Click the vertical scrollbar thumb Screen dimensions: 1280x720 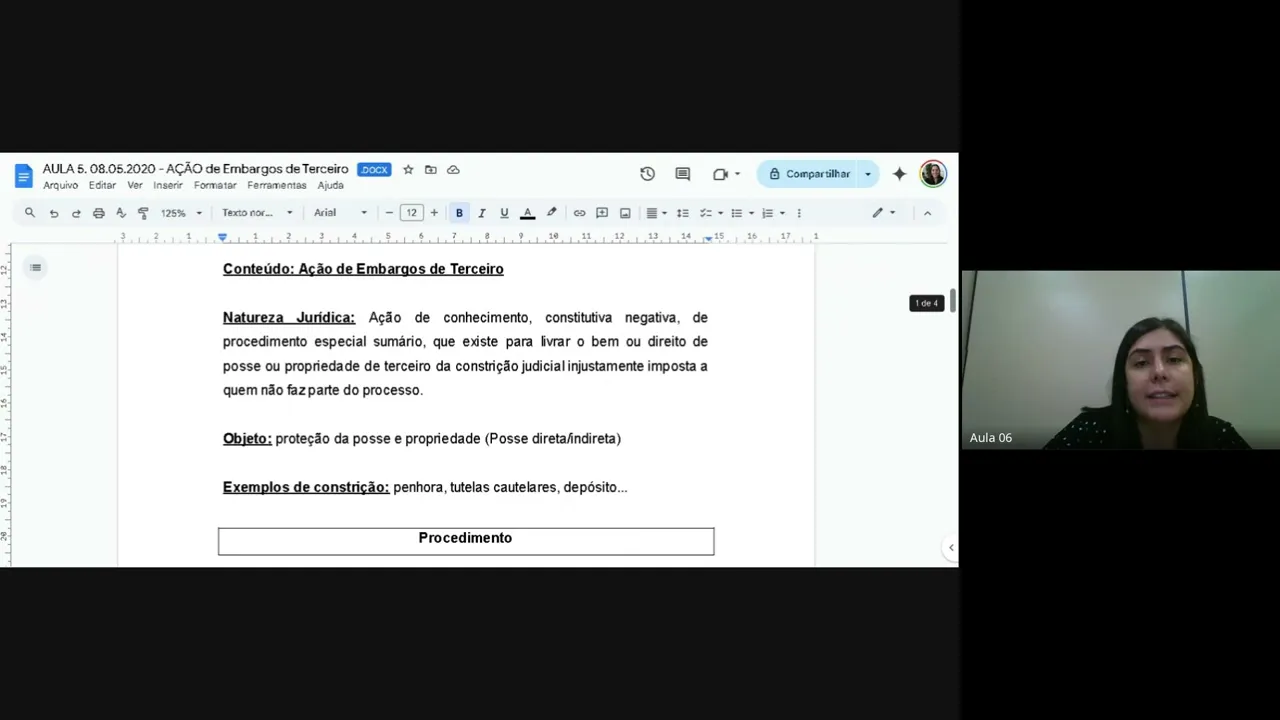(953, 301)
